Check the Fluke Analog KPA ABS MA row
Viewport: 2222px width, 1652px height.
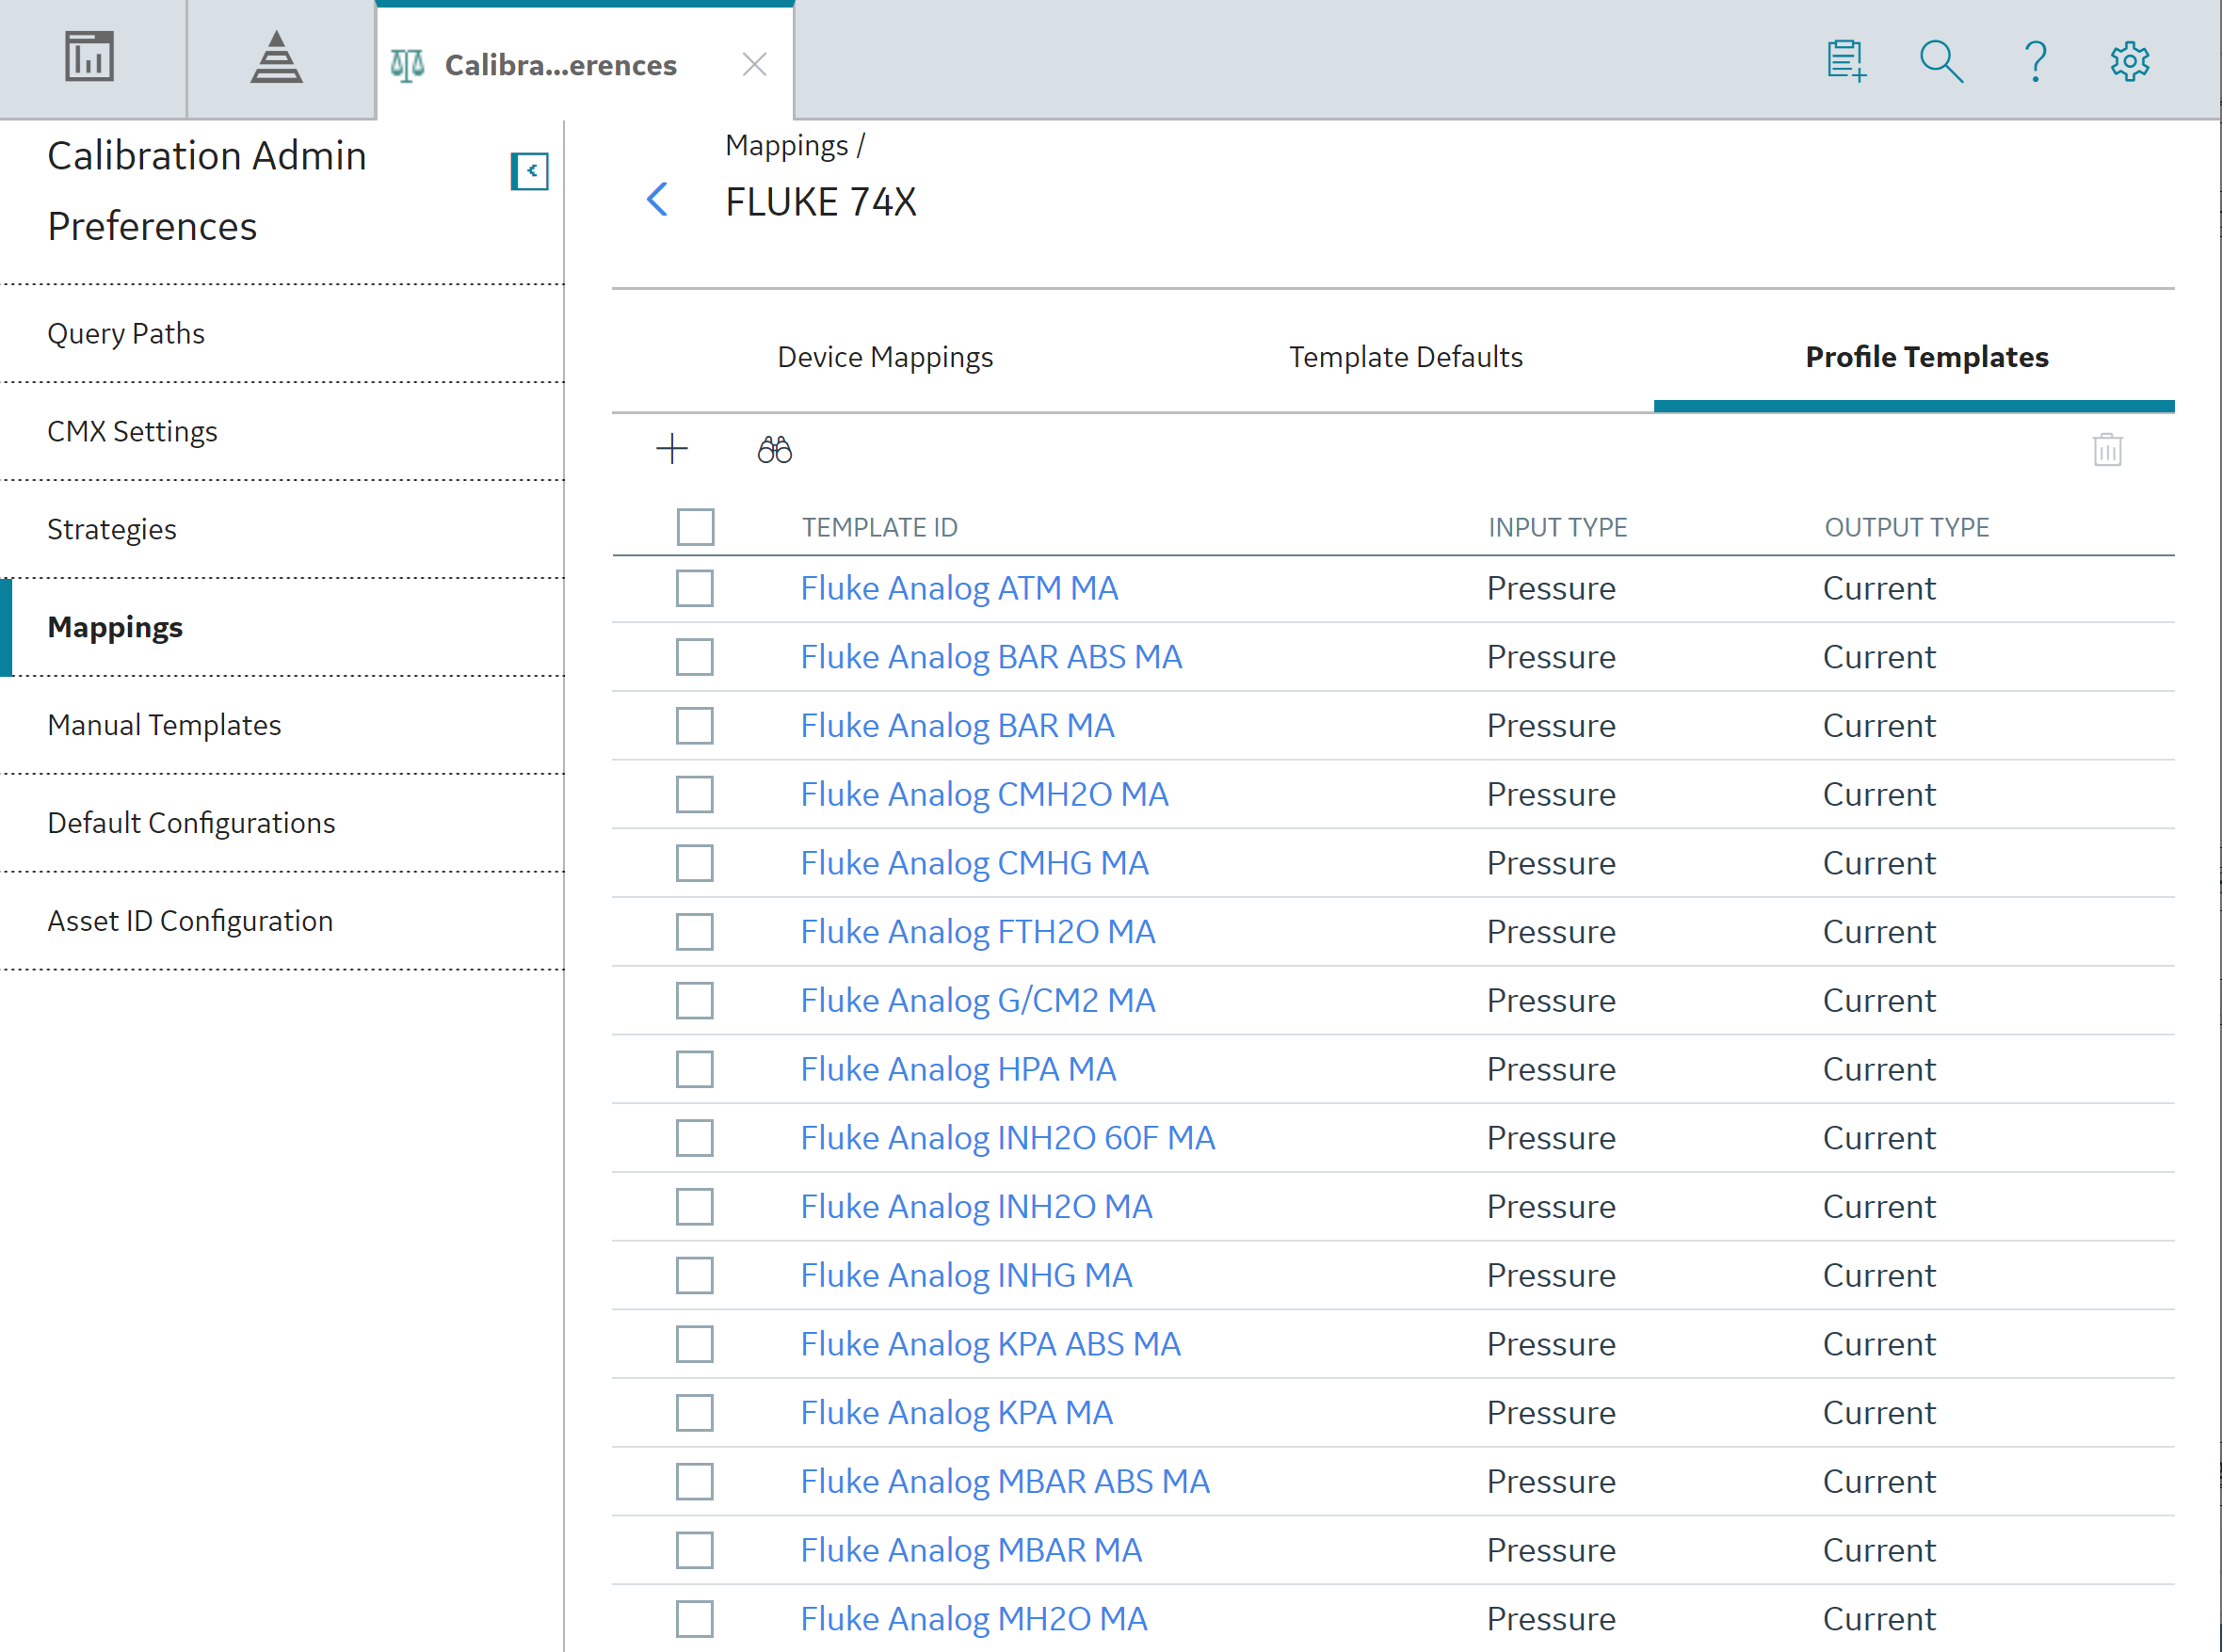tap(694, 1344)
